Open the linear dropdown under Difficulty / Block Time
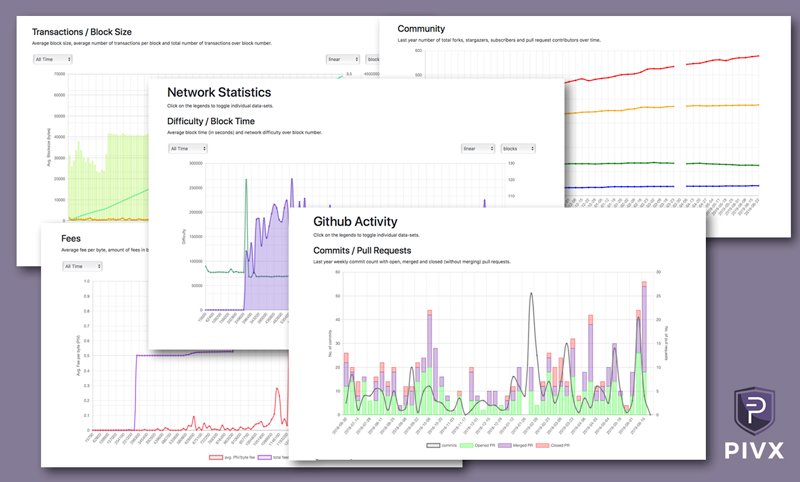The width and height of the screenshot is (800, 482). coord(478,148)
